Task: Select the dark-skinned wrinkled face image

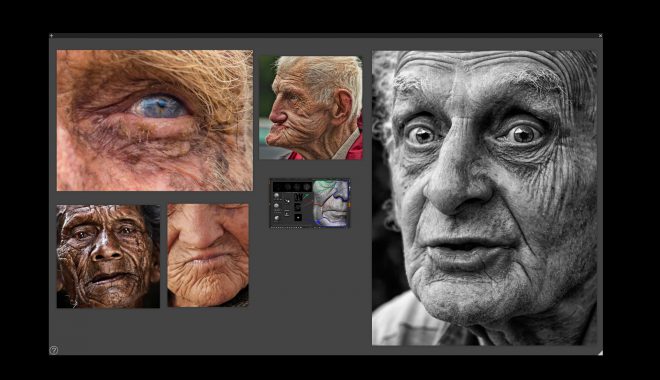Action: coord(108,256)
